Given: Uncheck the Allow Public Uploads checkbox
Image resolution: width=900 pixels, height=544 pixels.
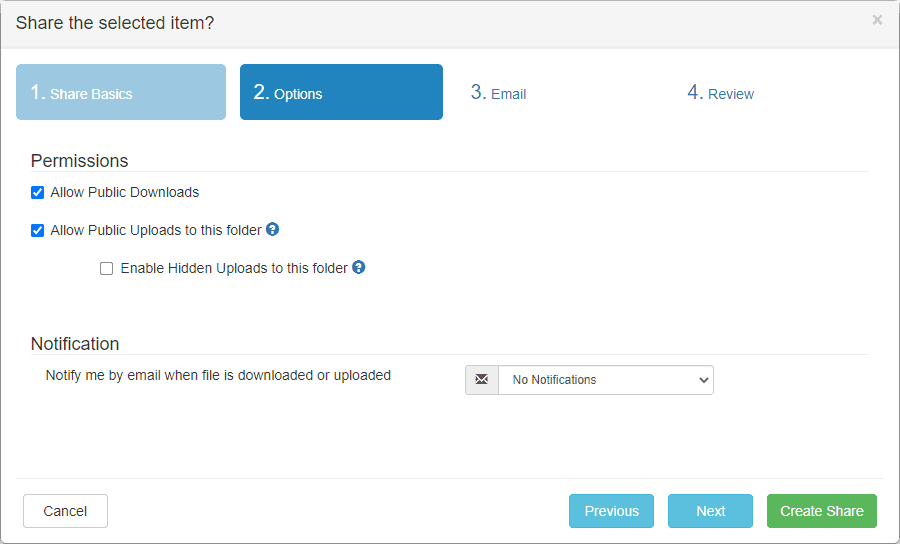Looking at the screenshot, I should [38, 230].
